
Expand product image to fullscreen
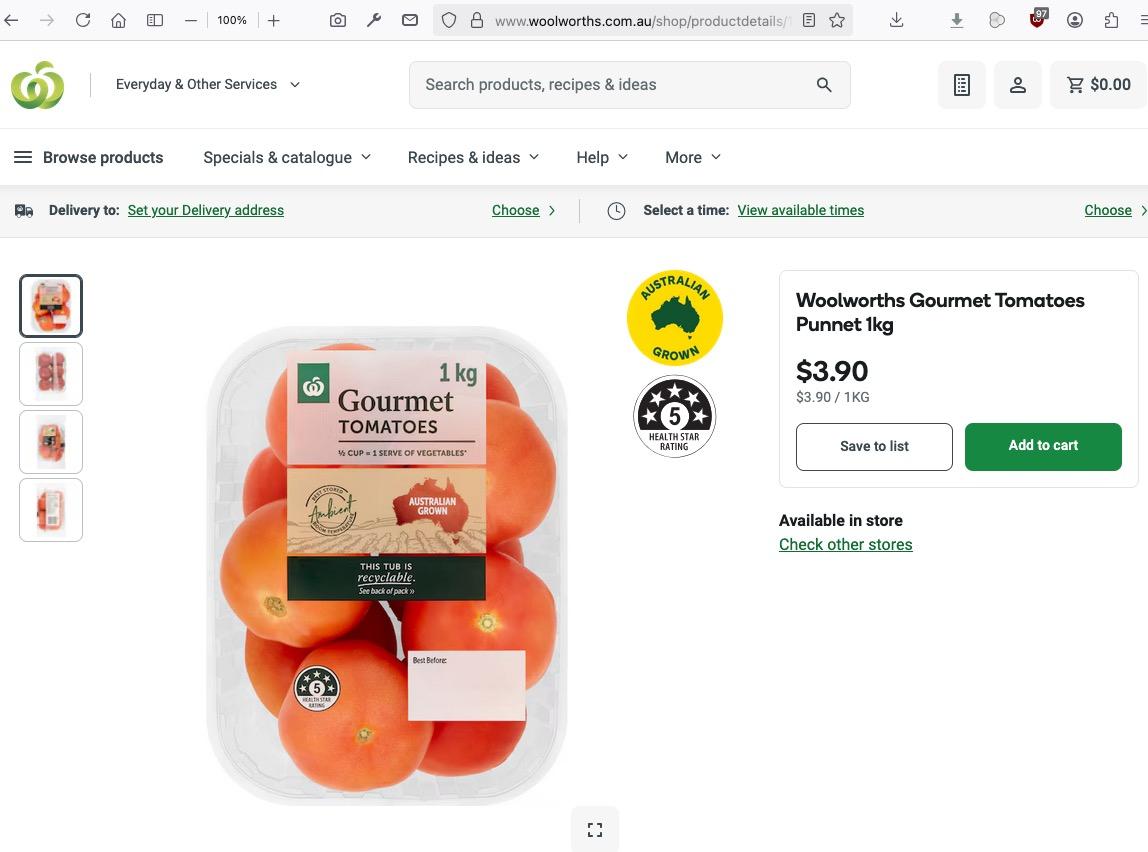point(595,830)
